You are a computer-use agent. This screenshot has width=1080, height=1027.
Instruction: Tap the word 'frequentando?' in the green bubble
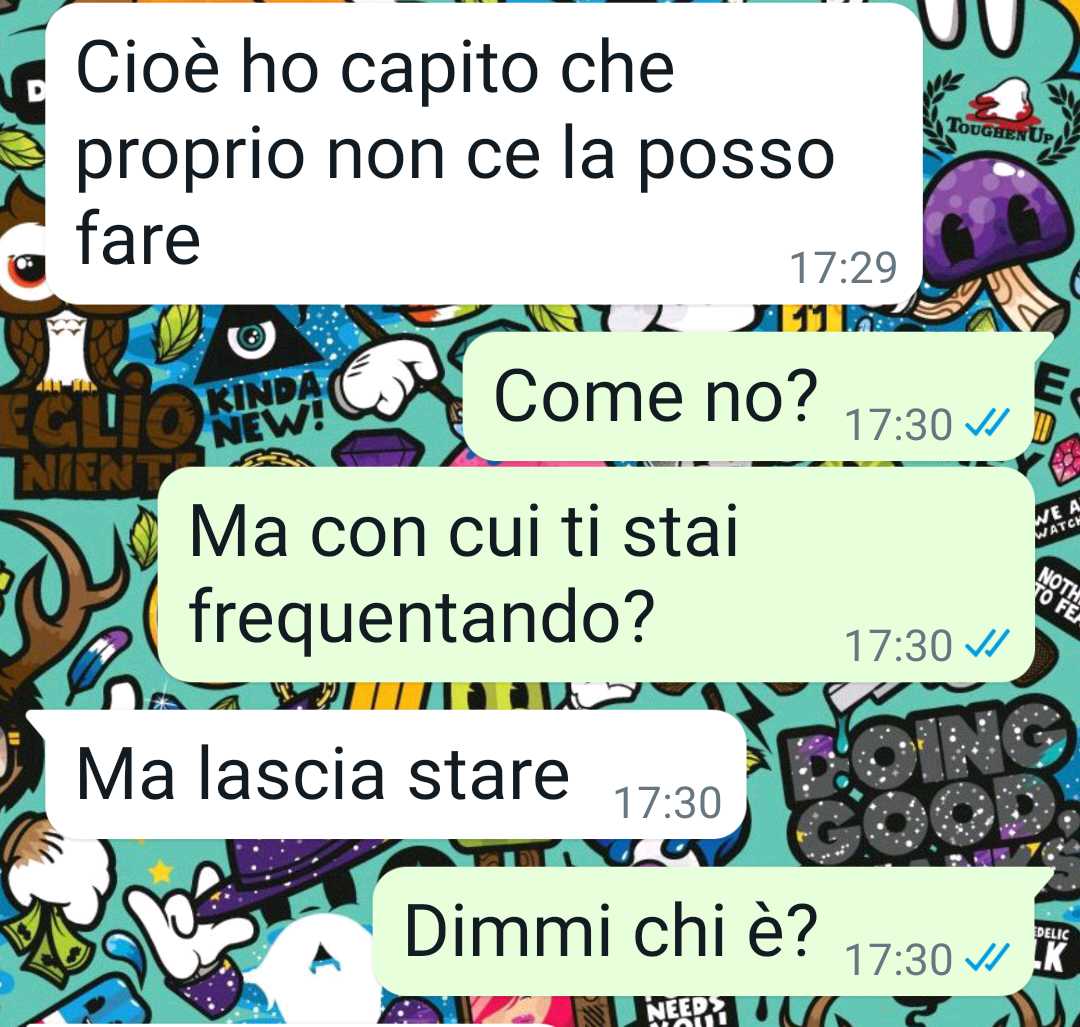click(422, 614)
